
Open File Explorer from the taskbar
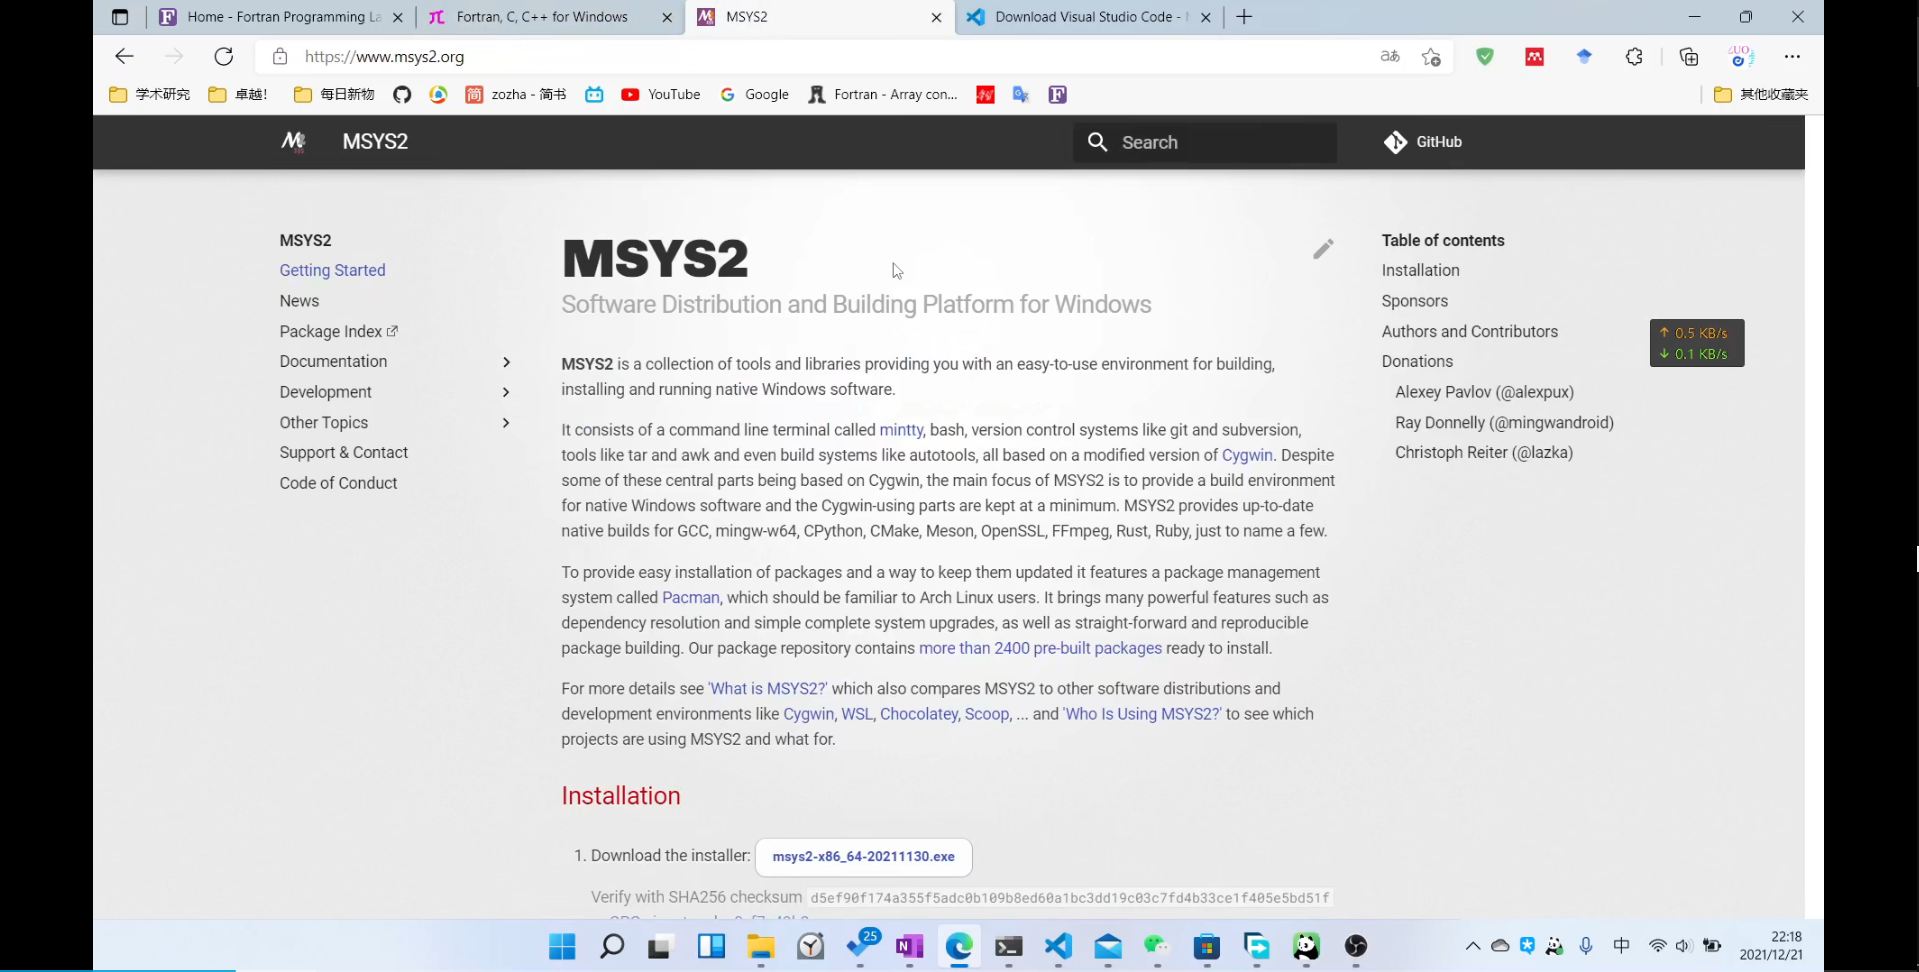(761, 946)
